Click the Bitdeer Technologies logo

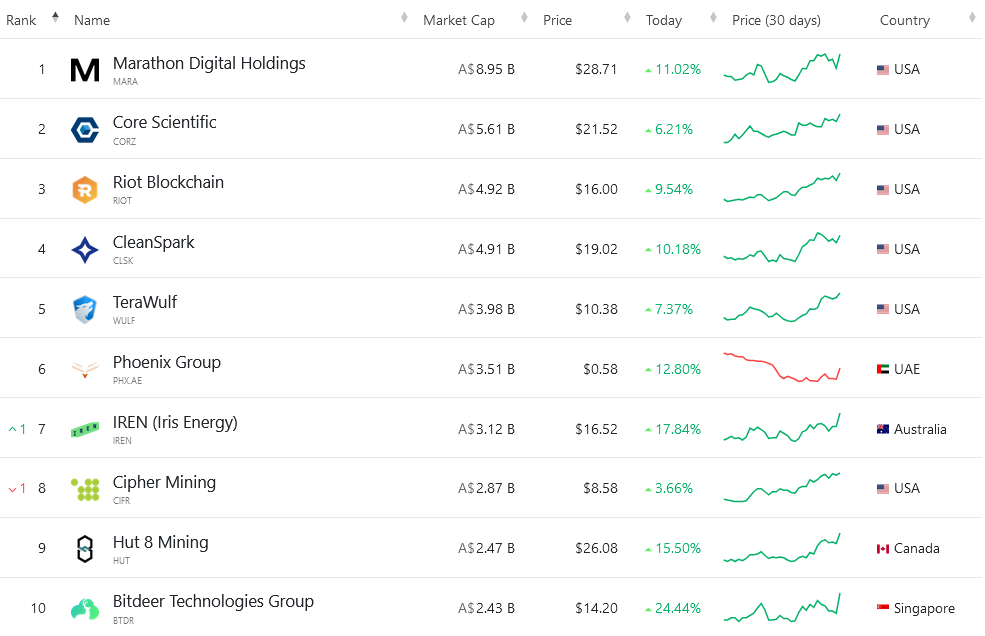point(85,609)
